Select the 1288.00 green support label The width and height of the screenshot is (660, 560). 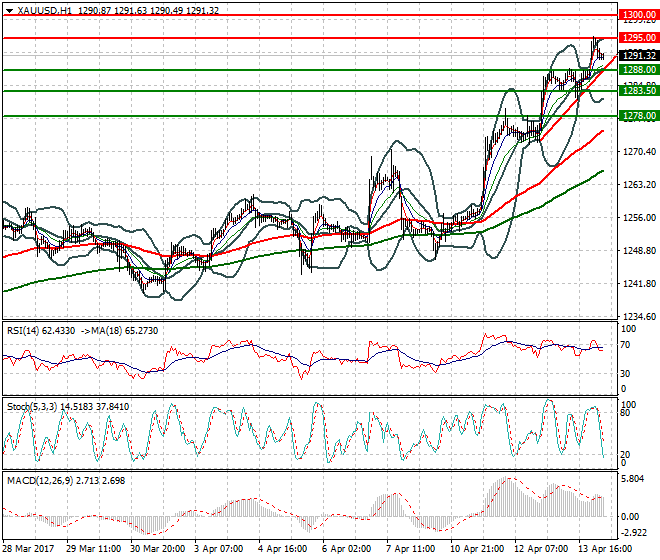point(639,70)
